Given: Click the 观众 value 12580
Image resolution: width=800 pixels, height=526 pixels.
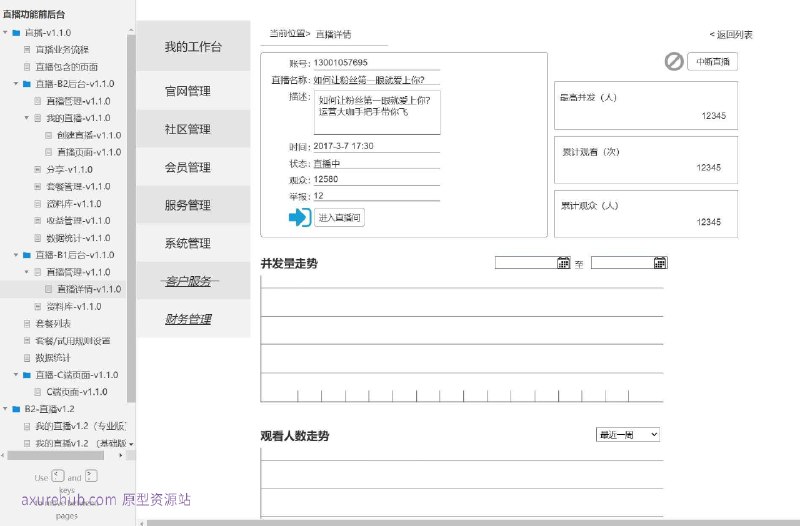Looking at the screenshot, I should click(326, 179).
